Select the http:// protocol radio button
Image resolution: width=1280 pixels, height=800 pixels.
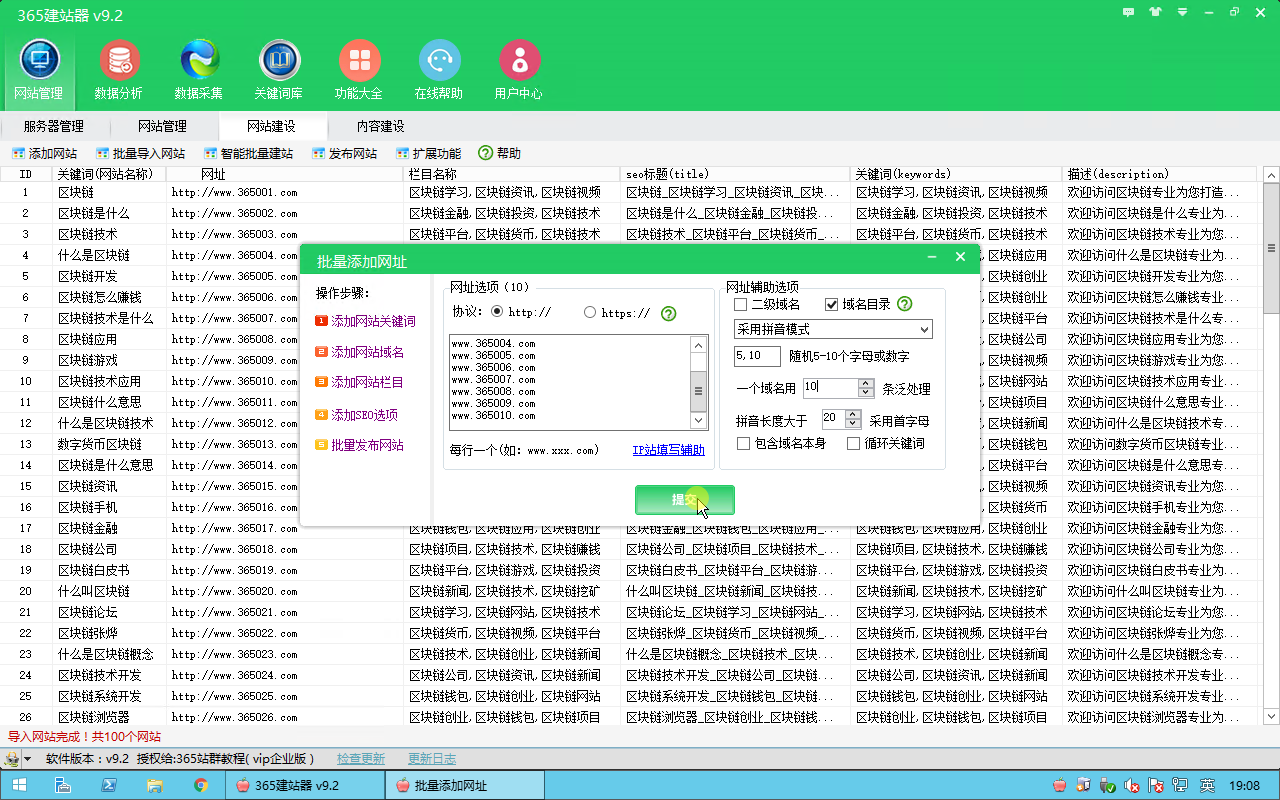click(497, 312)
